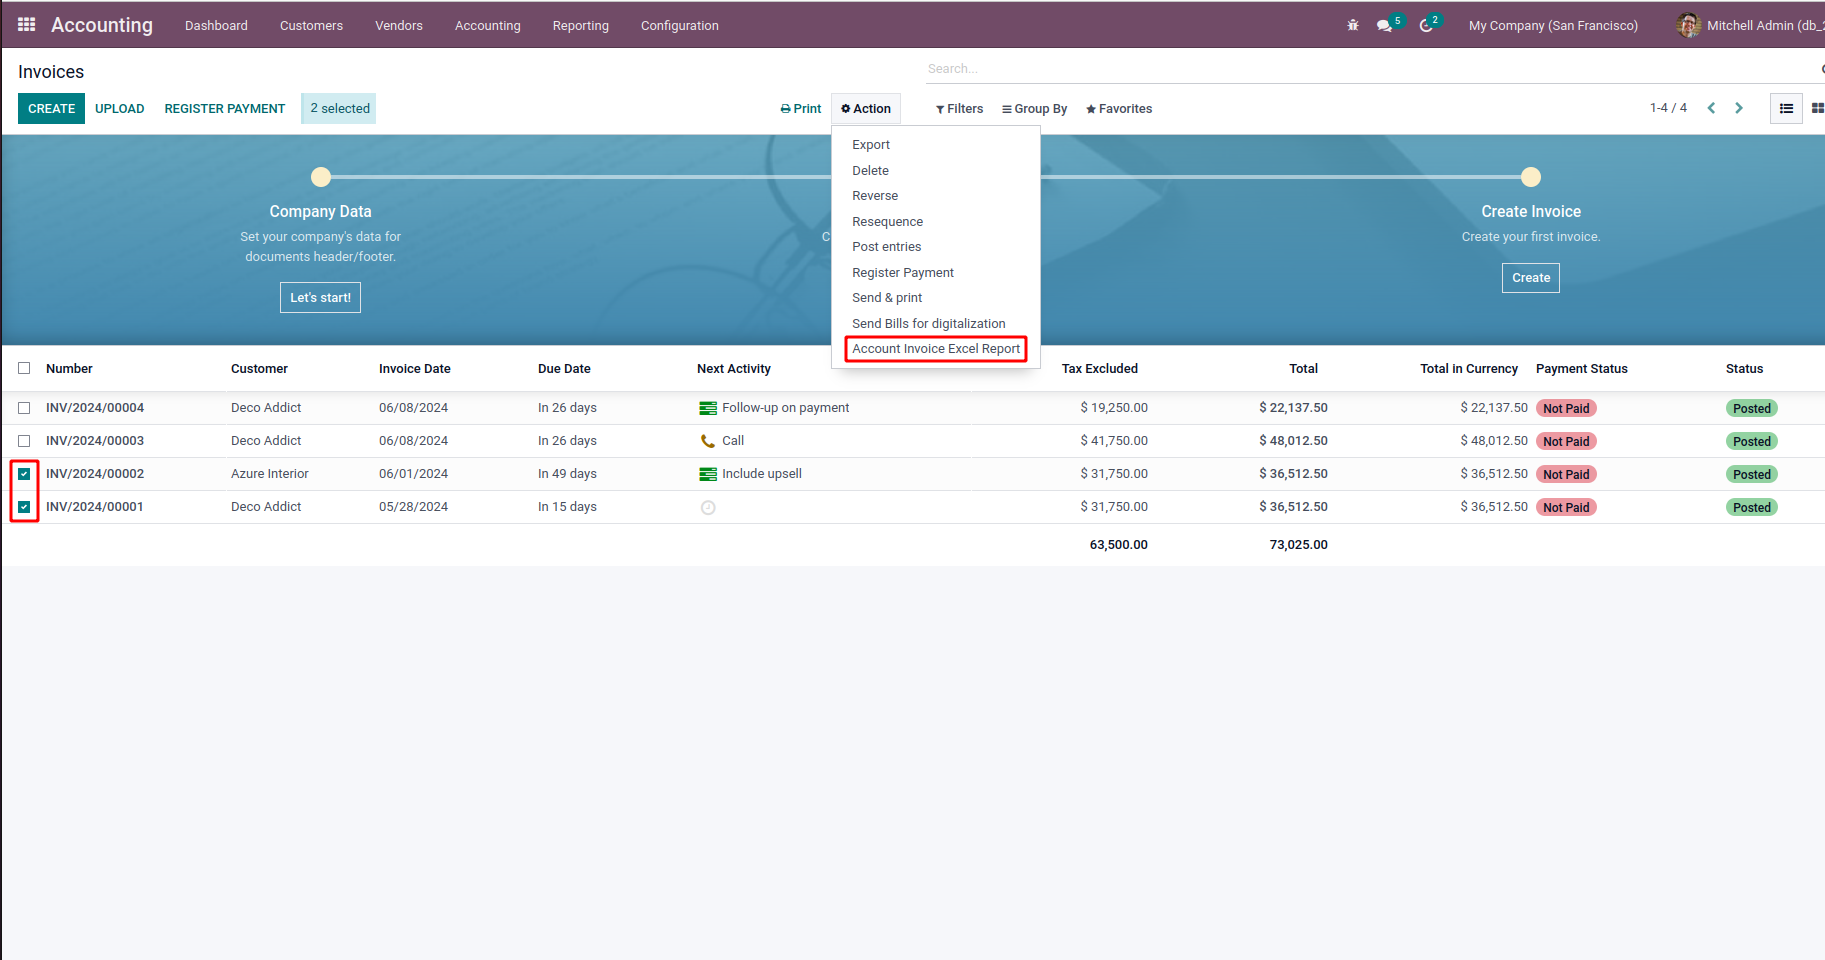1825x960 pixels.
Task: Select checkbox for INV/2024/00004
Action: click(x=24, y=408)
